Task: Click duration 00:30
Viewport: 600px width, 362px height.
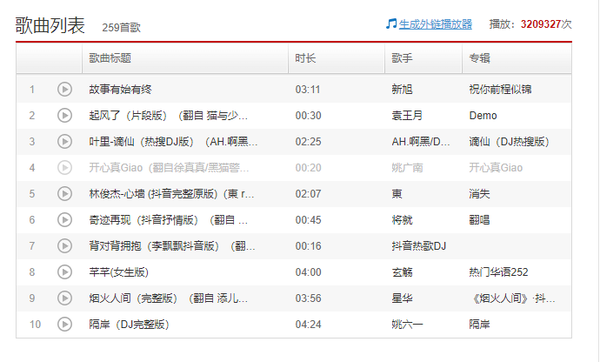Action: pos(308,116)
